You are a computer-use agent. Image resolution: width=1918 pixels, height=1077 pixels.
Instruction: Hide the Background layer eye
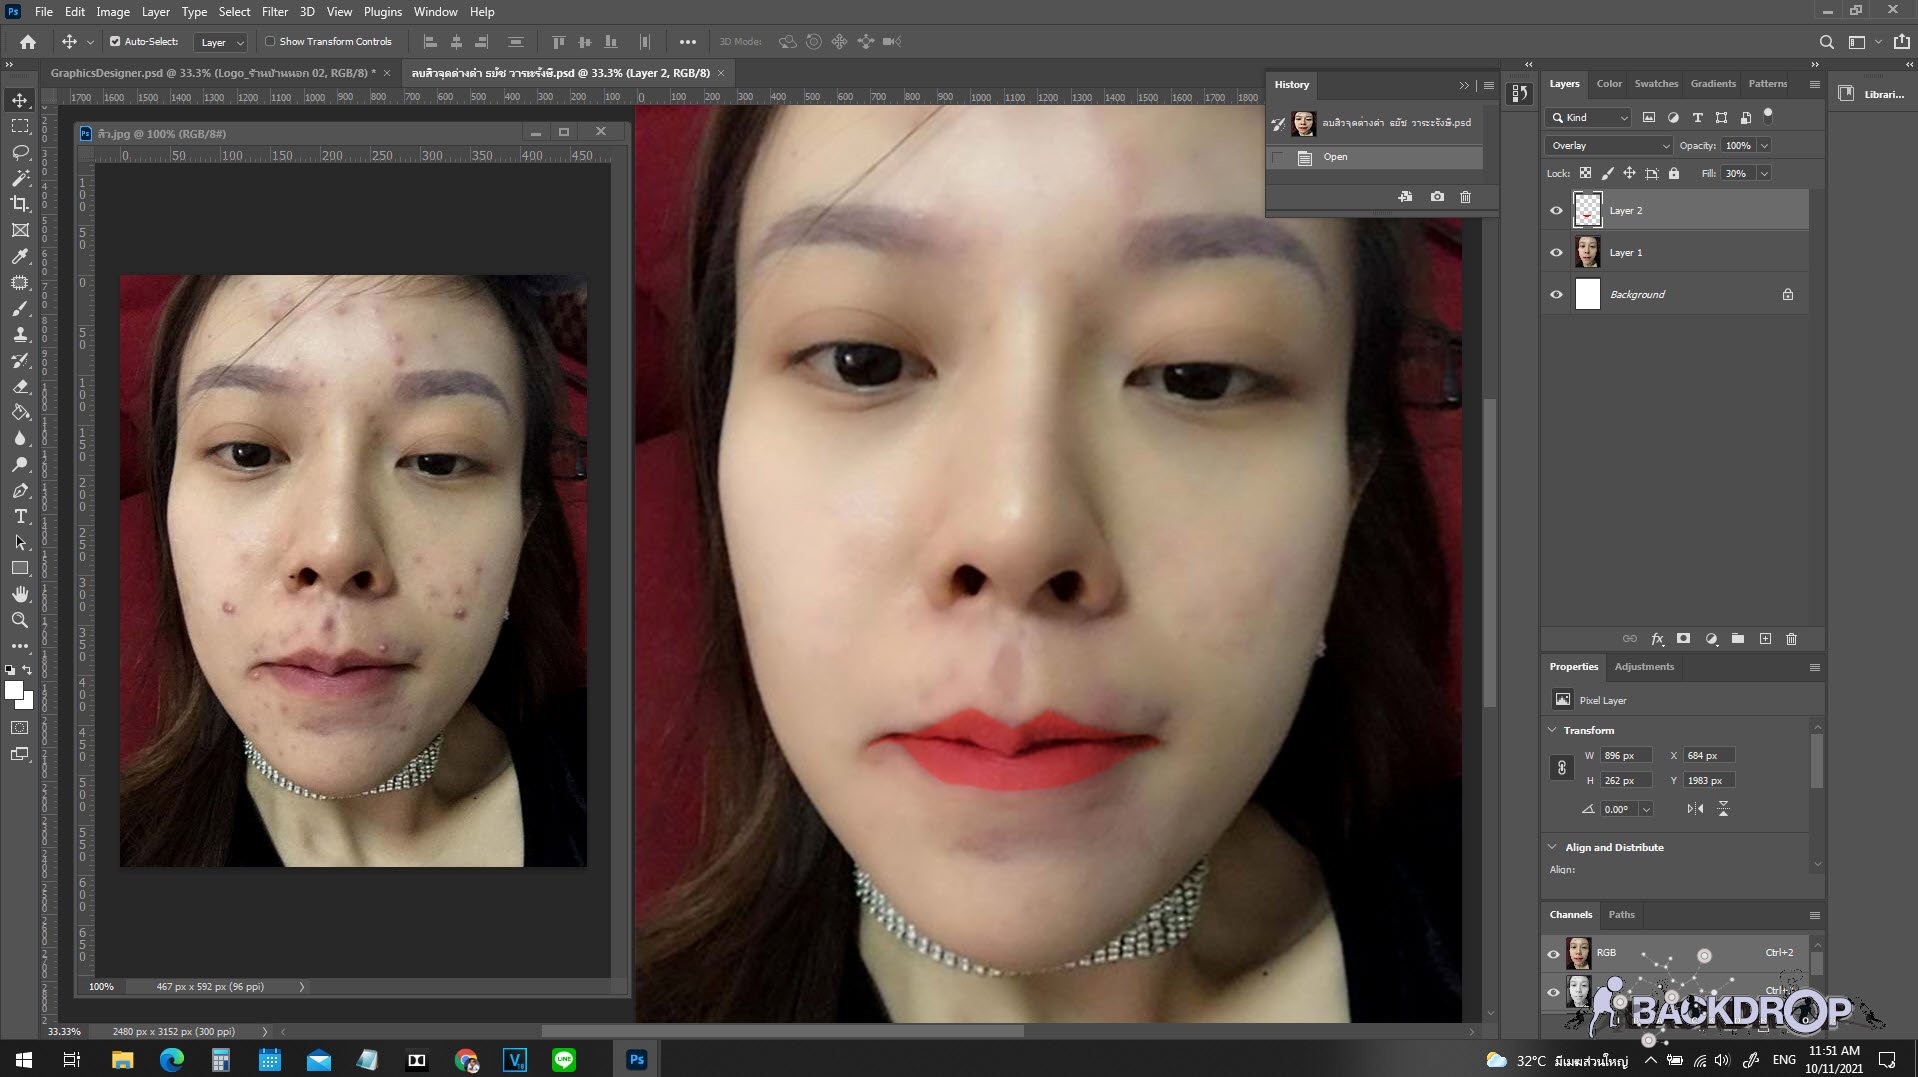1556,295
